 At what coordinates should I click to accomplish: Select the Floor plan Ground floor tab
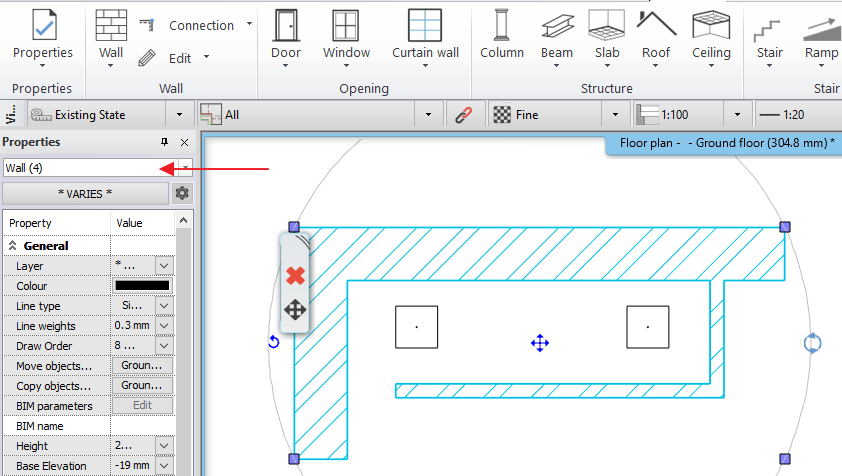tap(726, 143)
